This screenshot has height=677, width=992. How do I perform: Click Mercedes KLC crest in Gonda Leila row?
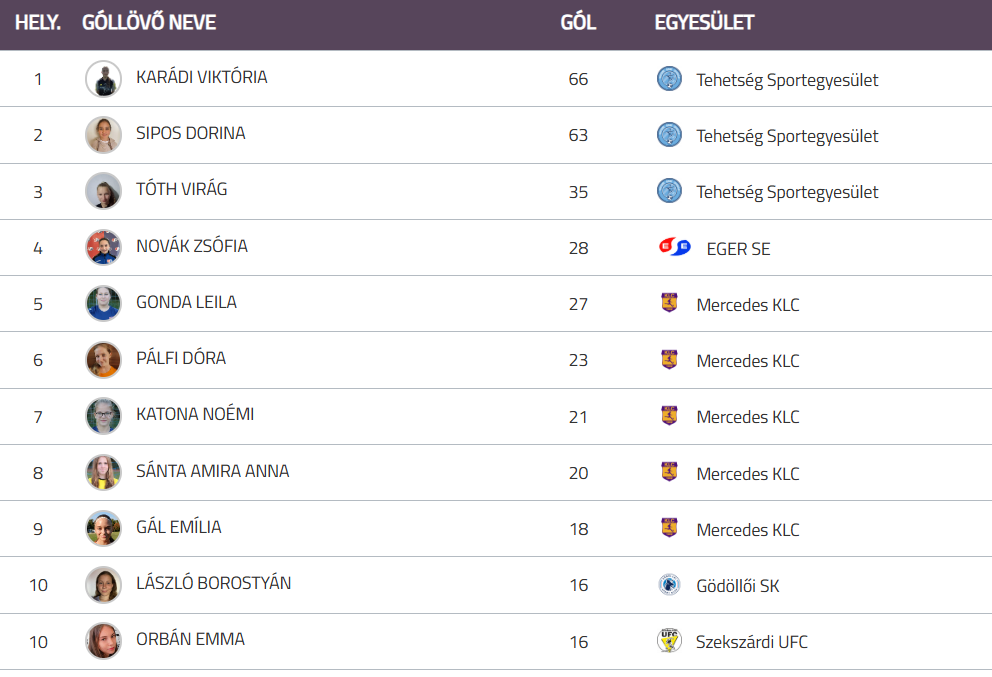pos(669,303)
